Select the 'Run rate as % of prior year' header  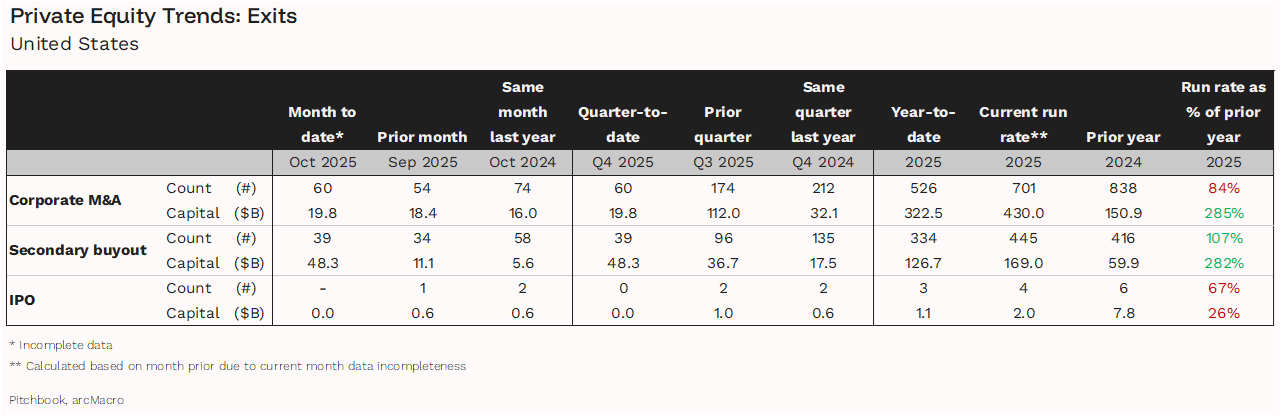[x=1223, y=112]
